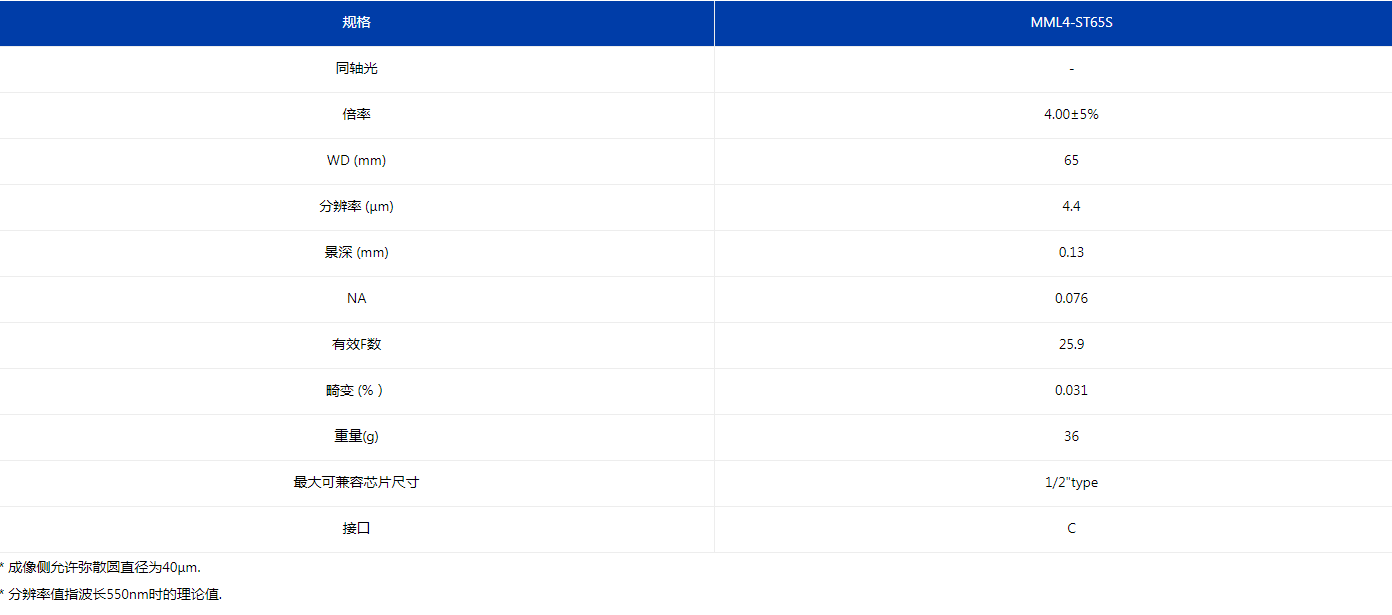This screenshot has width=1392, height=615.
Task: Click the interface value C
Action: (x=1071, y=529)
